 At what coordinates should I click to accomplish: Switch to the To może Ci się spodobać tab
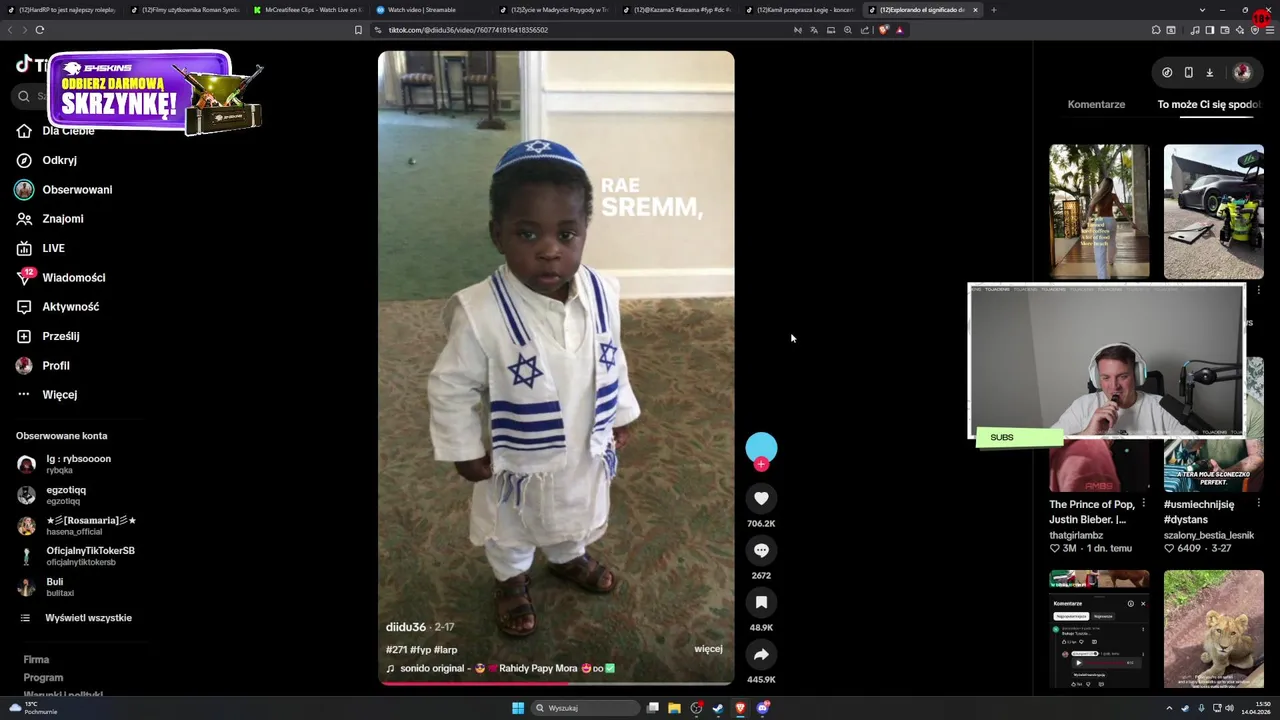coord(1208,104)
